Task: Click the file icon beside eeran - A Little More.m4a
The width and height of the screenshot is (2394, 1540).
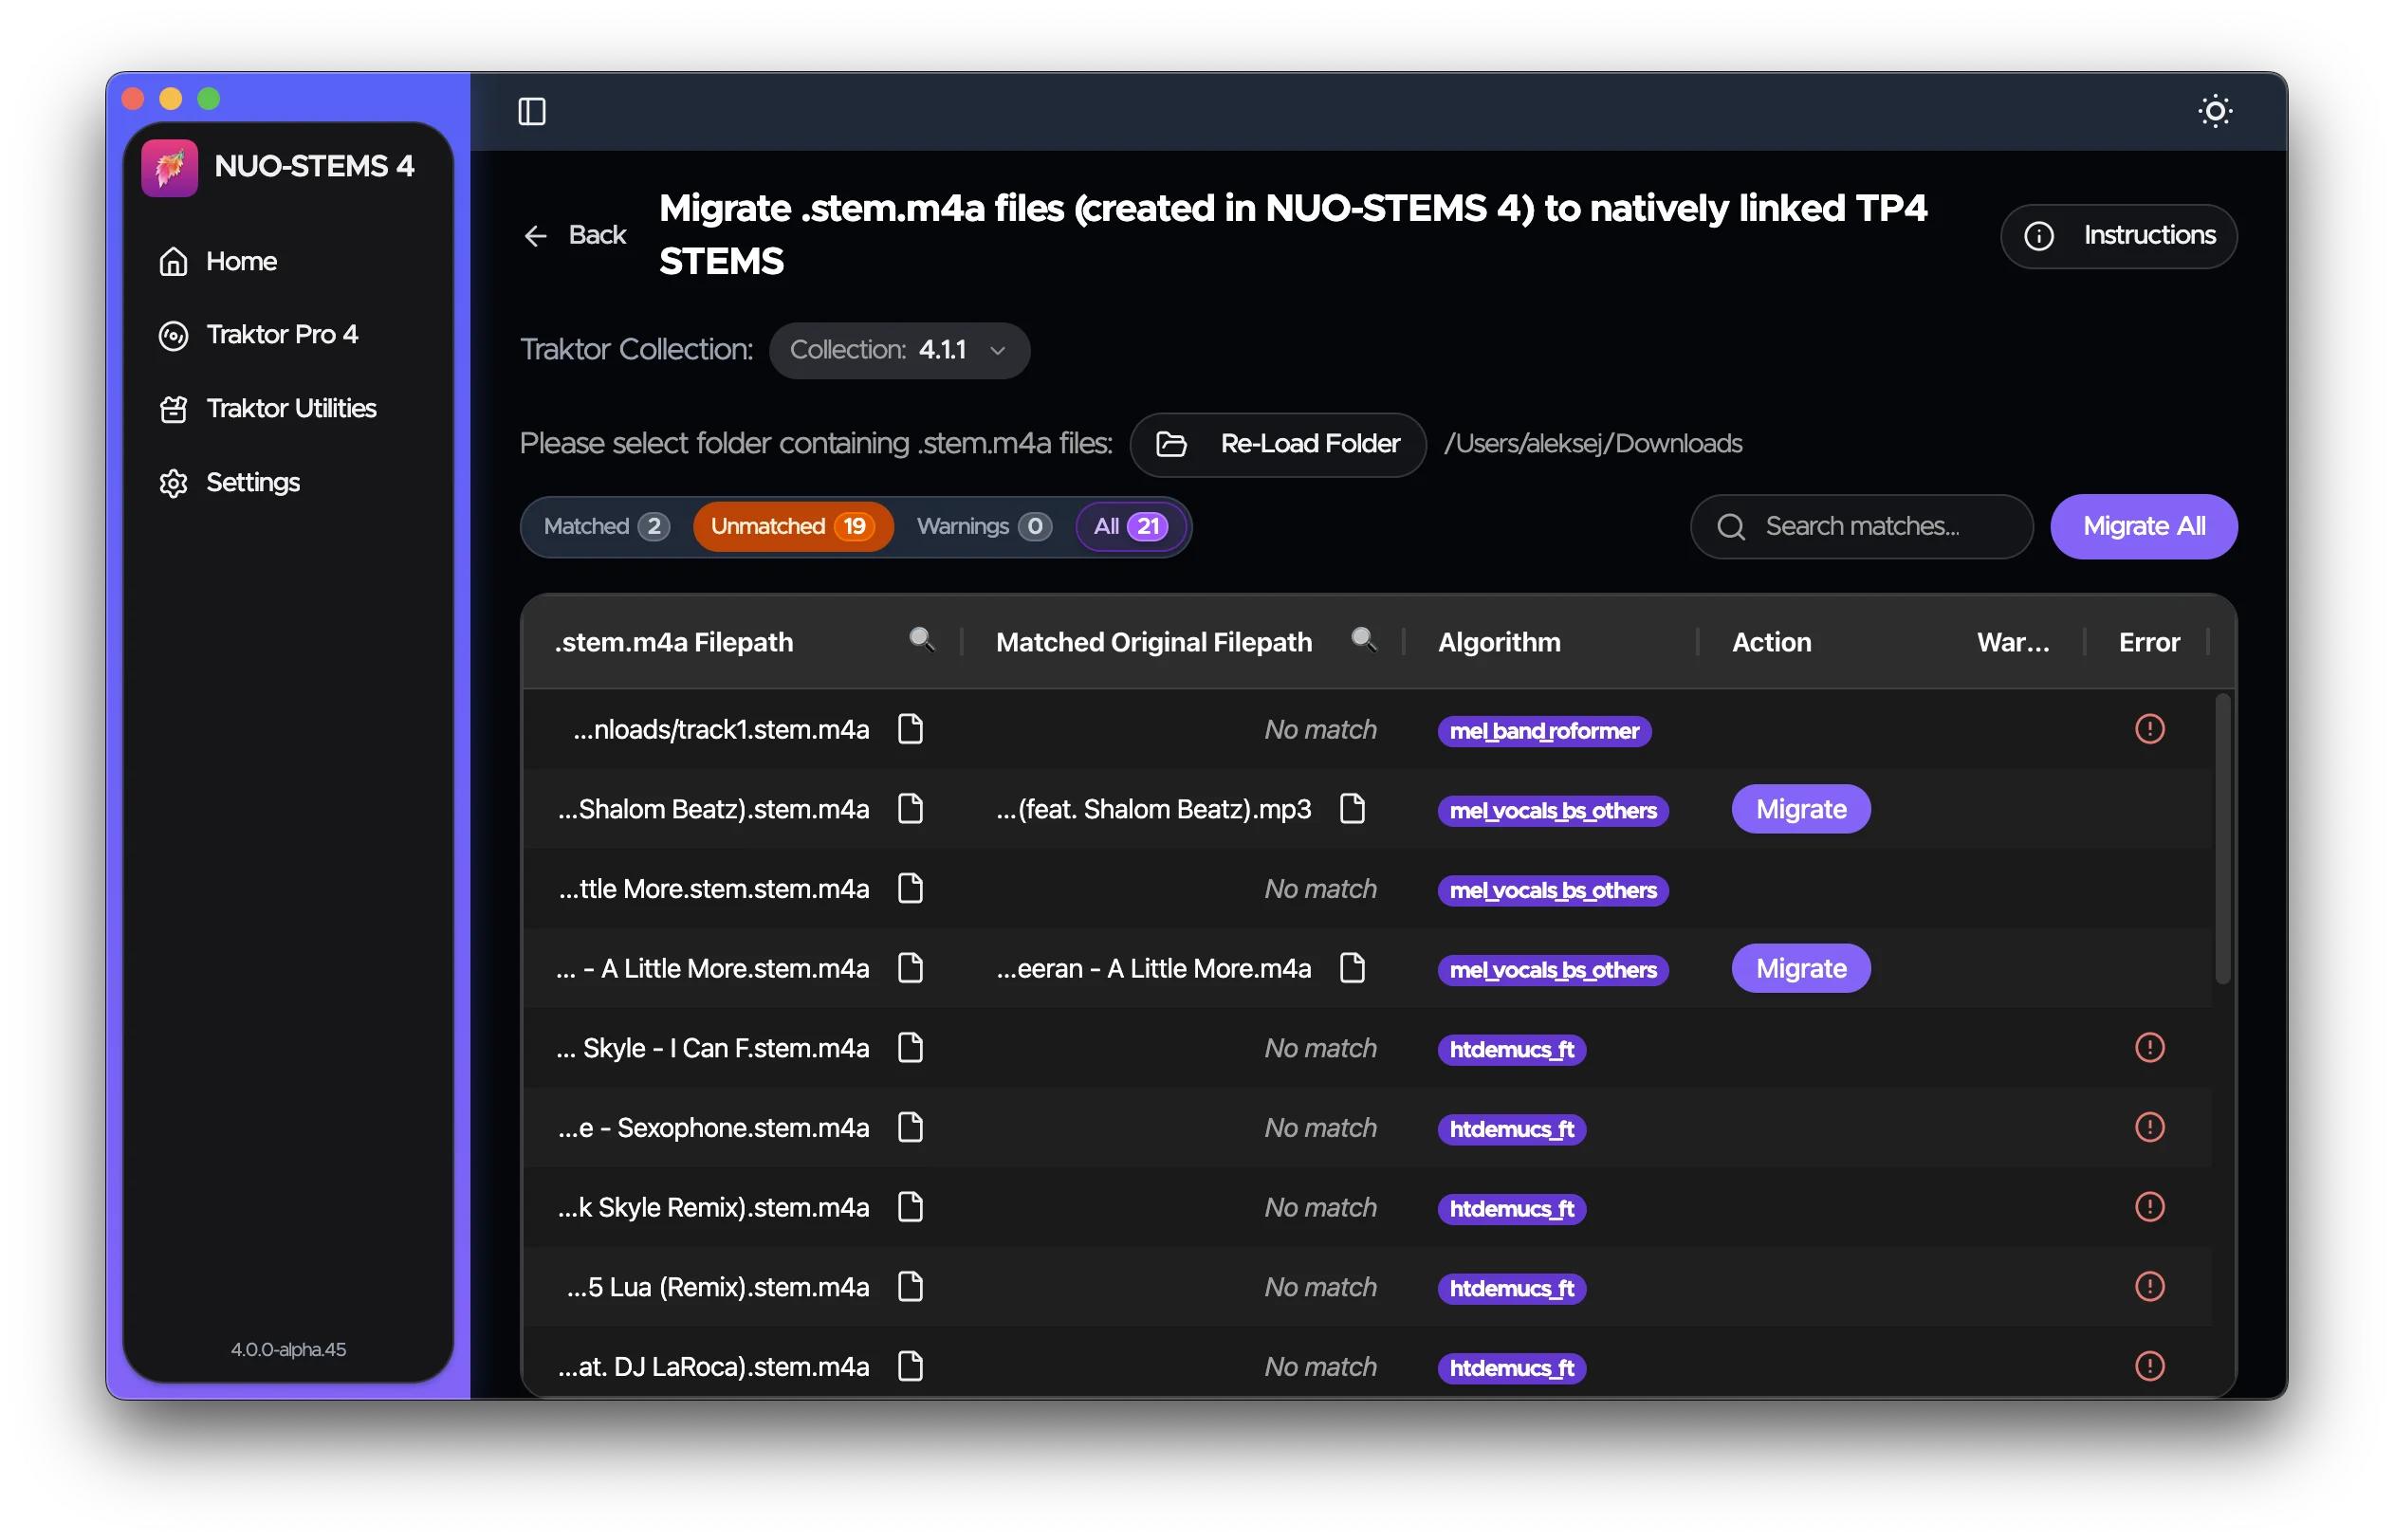Action: [1352, 968]
